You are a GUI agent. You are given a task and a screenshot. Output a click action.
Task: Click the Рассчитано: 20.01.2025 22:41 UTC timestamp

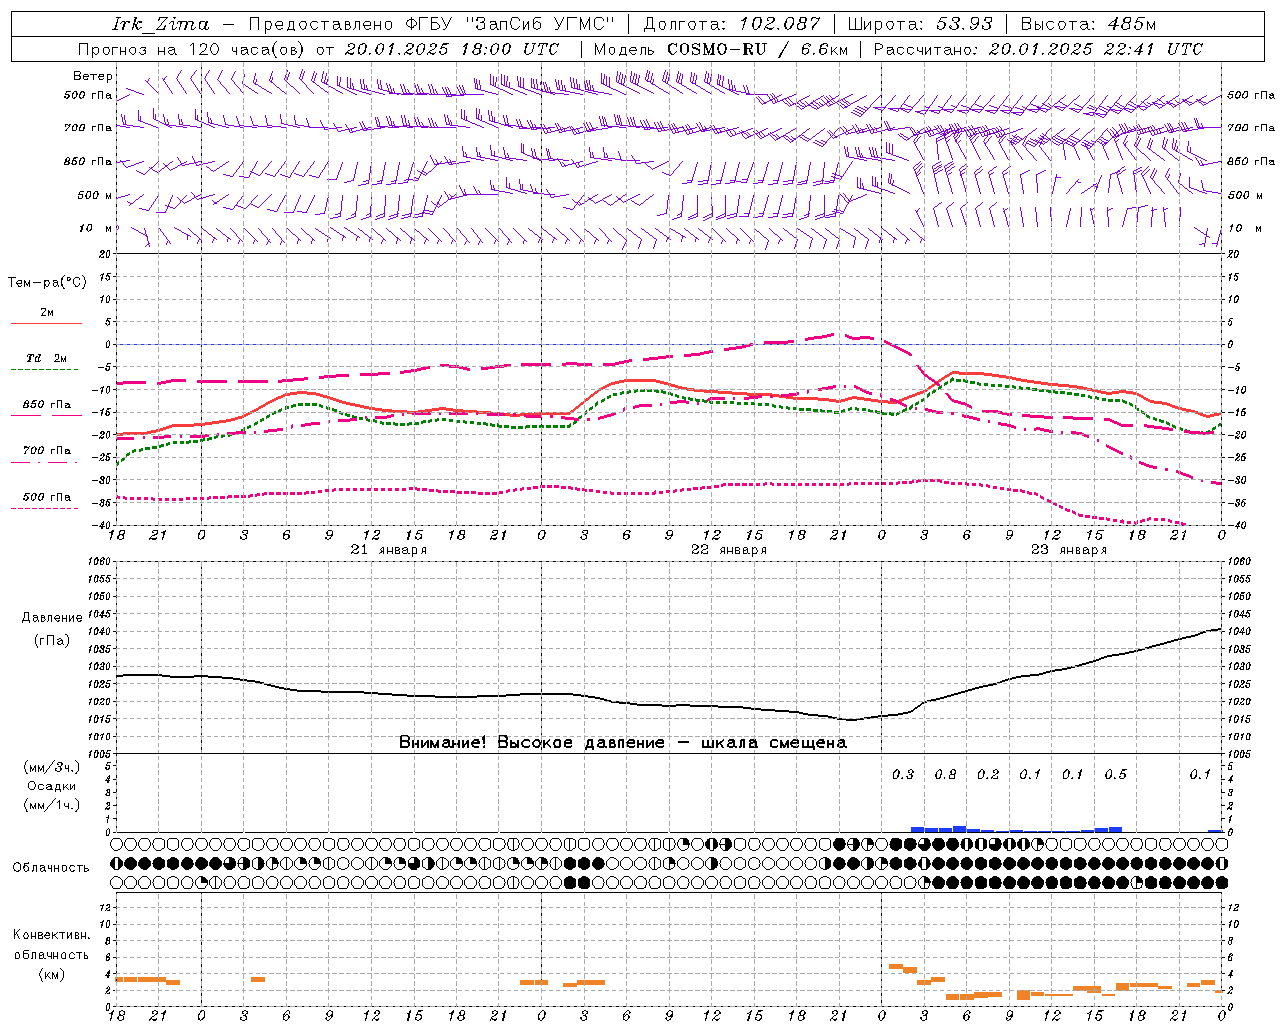click(1038, 49)
